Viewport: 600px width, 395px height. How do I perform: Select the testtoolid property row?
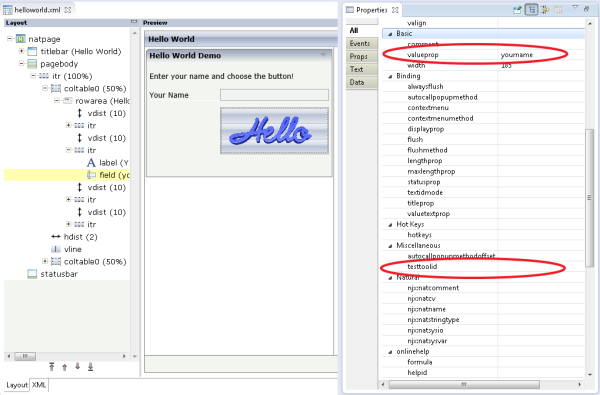click(483, 266)
